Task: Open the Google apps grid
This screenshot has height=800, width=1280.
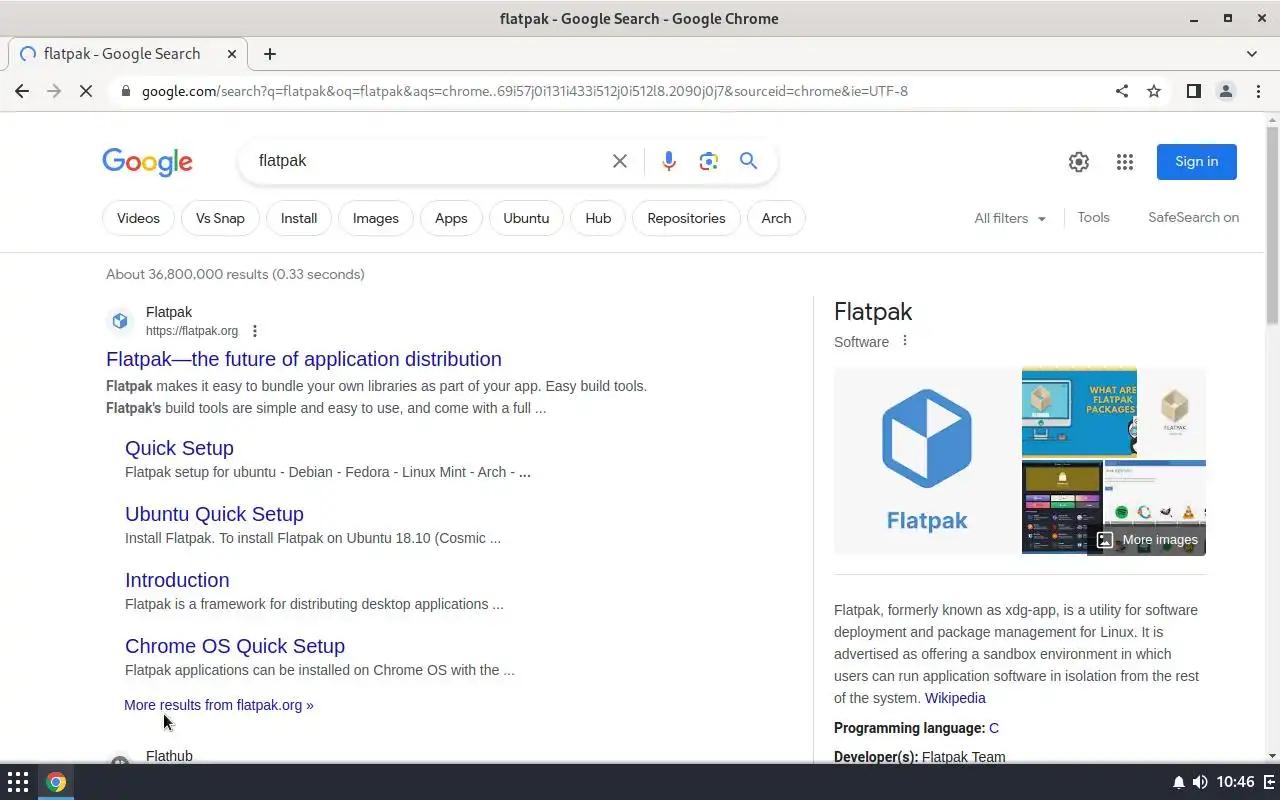Action: tap(1125, 162)
